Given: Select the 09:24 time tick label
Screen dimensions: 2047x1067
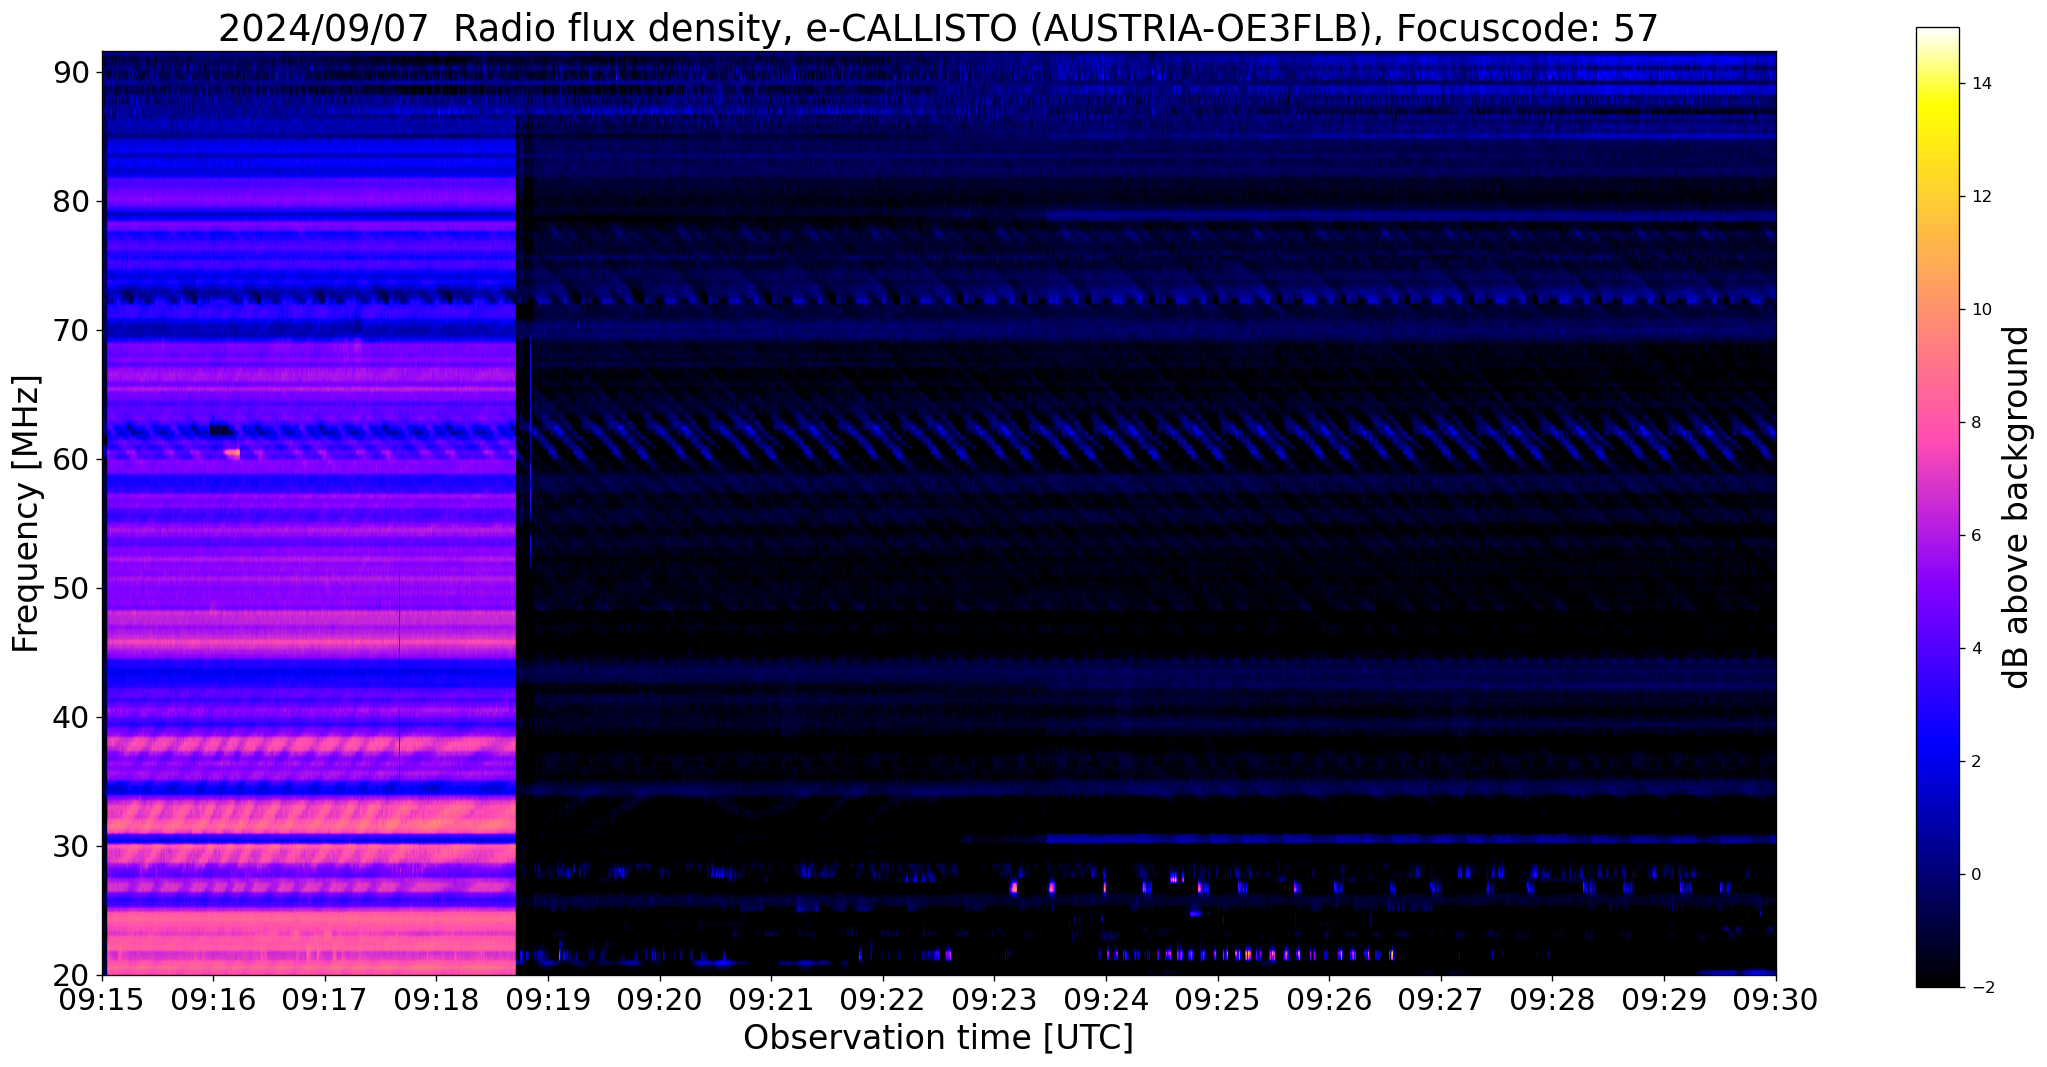Looking at the screenshot, I should click(x=1106, y=1000).
